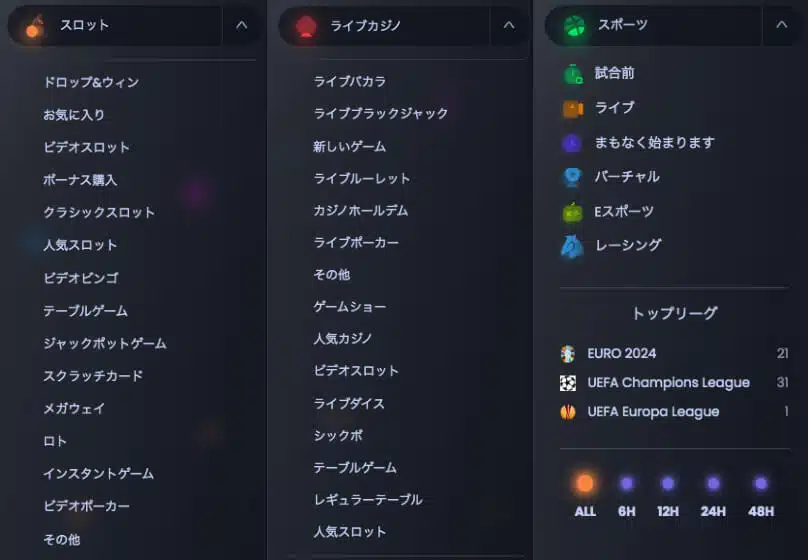Click the purple clock icon next to まもなく始まります
This screenshot has height=560, width=808.
tap(571, 143)
